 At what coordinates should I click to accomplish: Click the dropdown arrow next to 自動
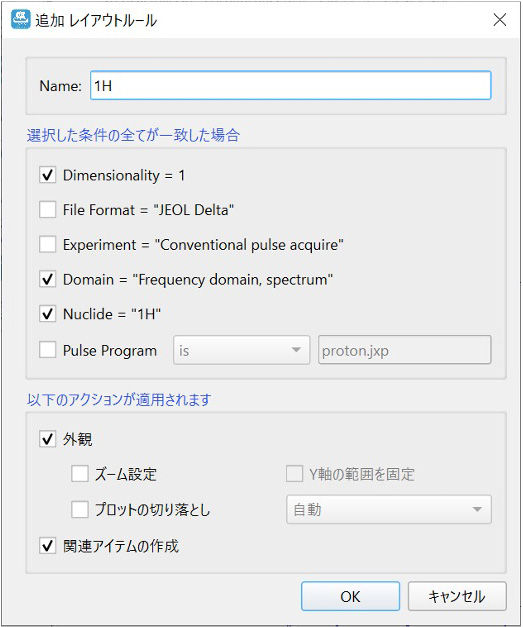pos(477,509)
